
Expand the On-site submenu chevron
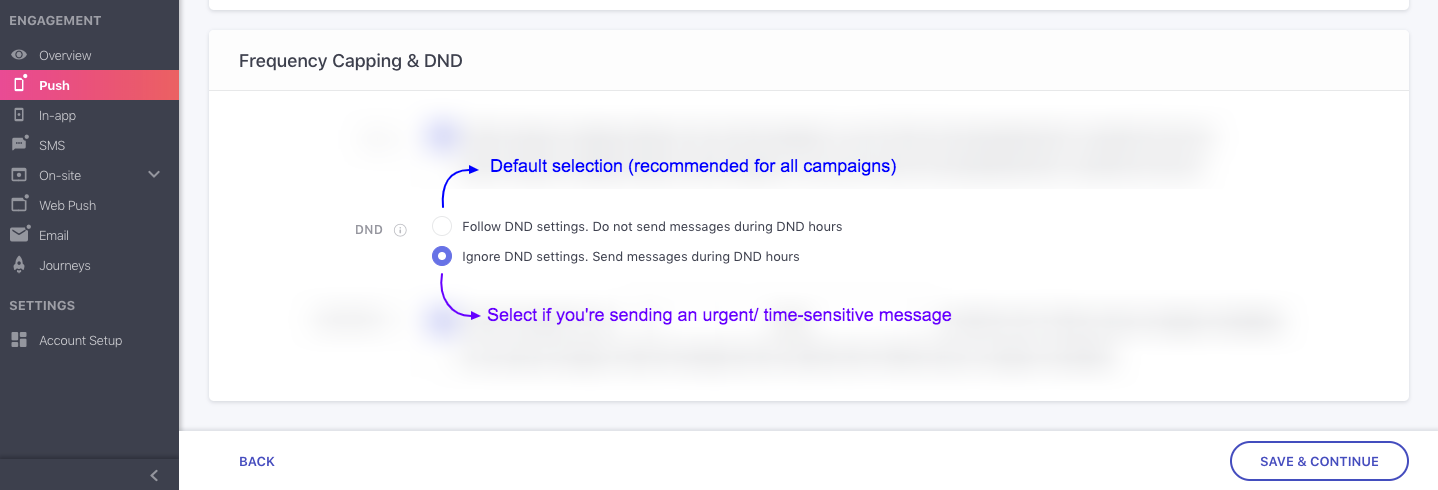click(154, 175)
